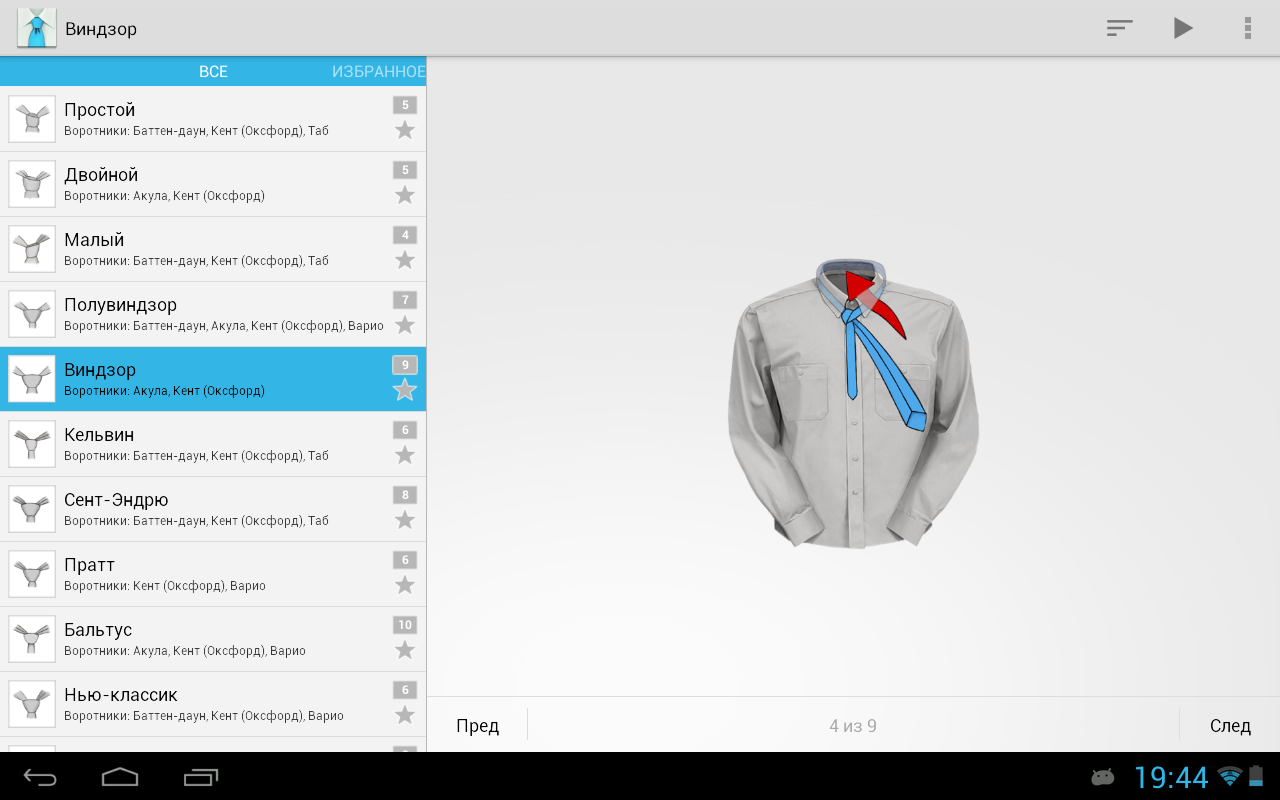Select the Двойной knot thumbnail
1280x800 pixels.
click(32, 184)
